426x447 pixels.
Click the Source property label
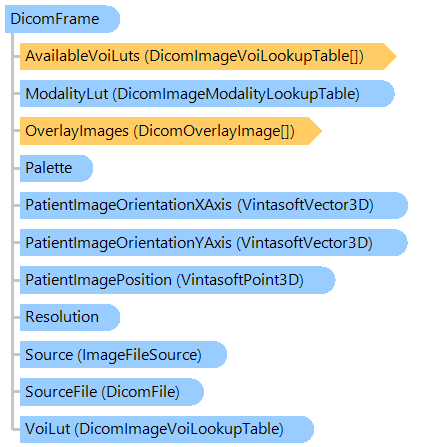point(49,354)
